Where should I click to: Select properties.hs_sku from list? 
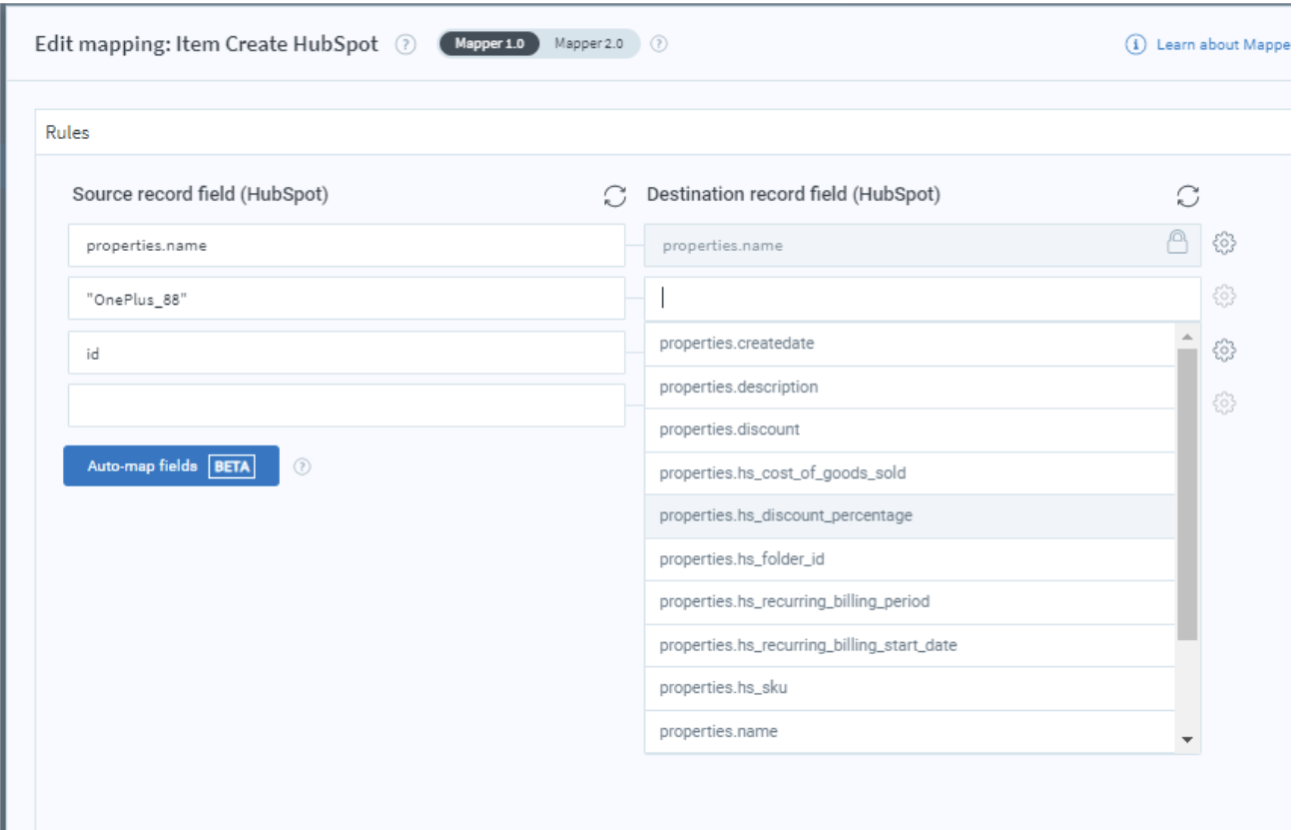click(909, 688)
